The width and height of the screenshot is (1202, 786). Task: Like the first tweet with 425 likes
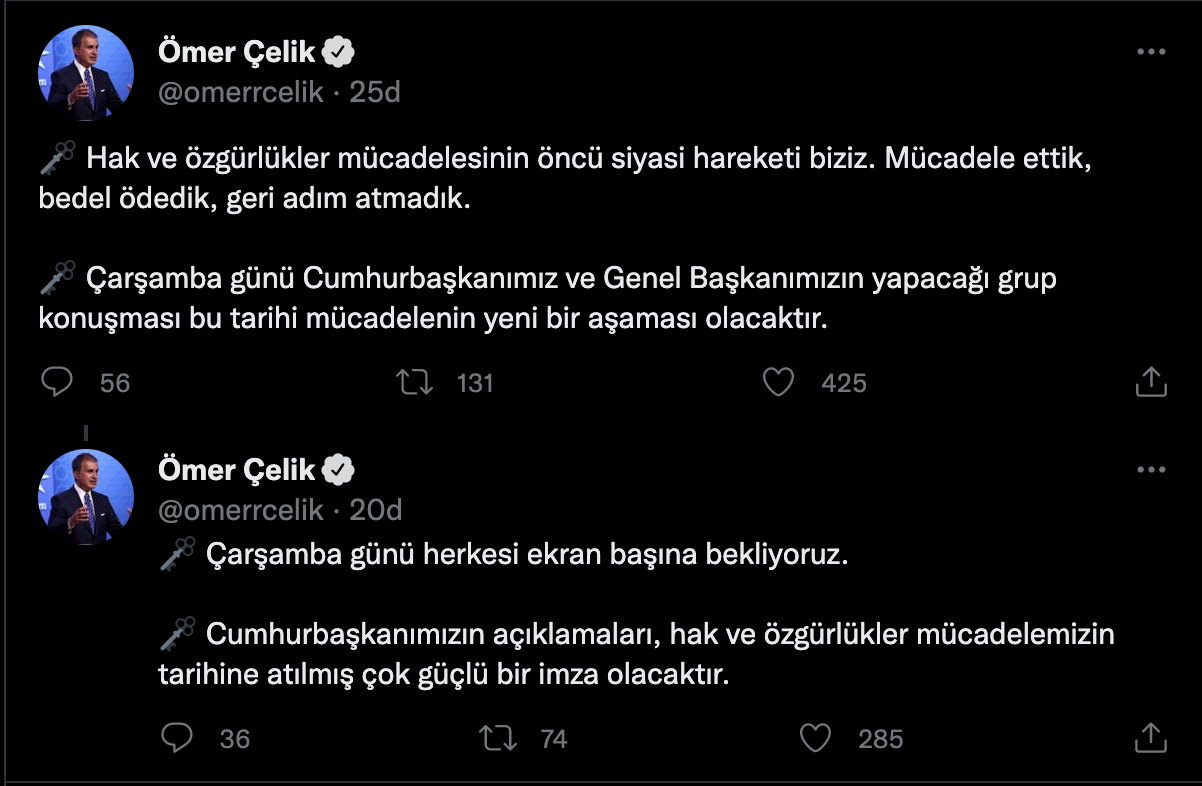[778, 381]
